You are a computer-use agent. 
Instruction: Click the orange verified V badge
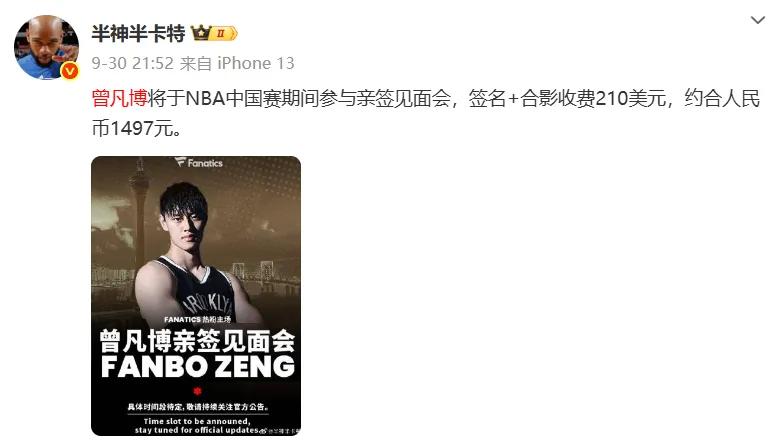click(x=70, y=72)
